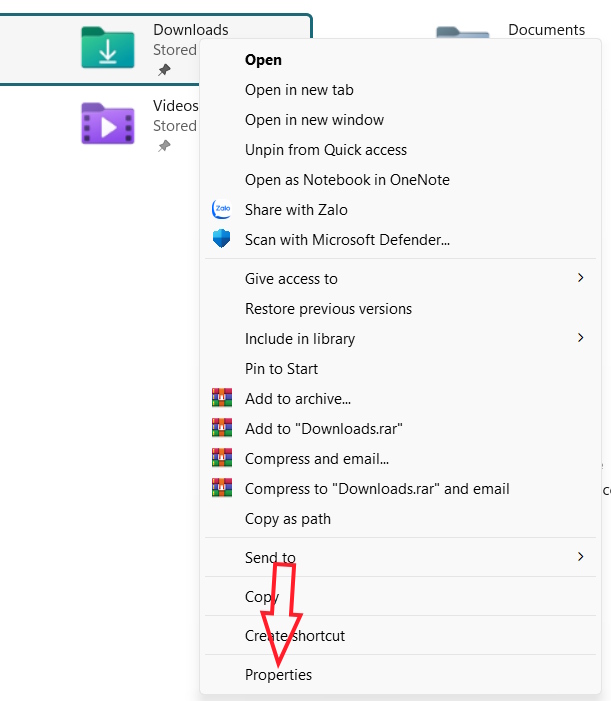Choose Compress and email...
The width and height of the screenshot is (611, 701).
tap(400, 458)
